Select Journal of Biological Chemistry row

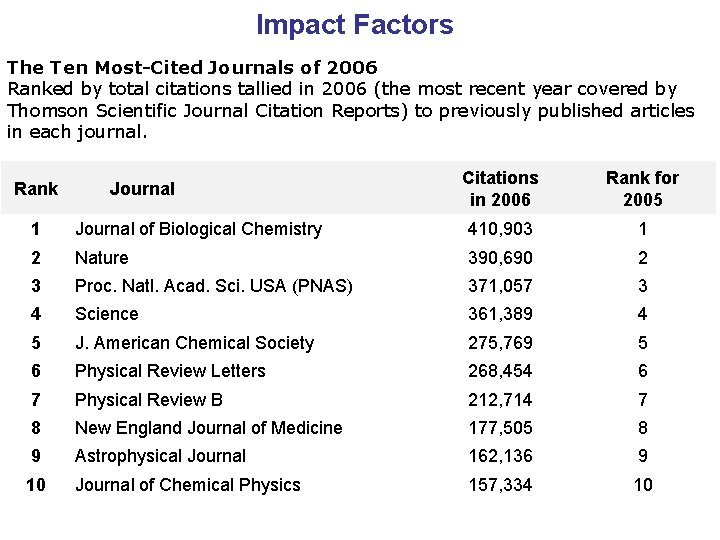(198, 229)
